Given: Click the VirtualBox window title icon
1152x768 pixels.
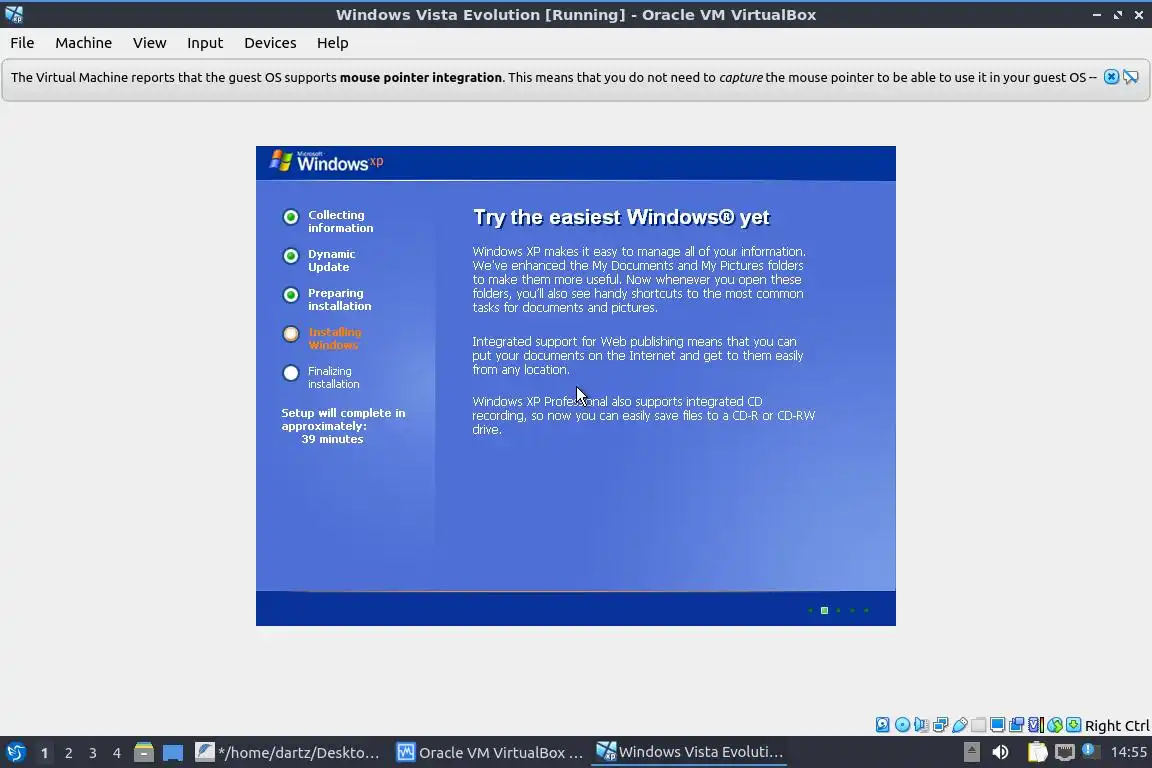Looking at the screenshot, I should (14, 14).
